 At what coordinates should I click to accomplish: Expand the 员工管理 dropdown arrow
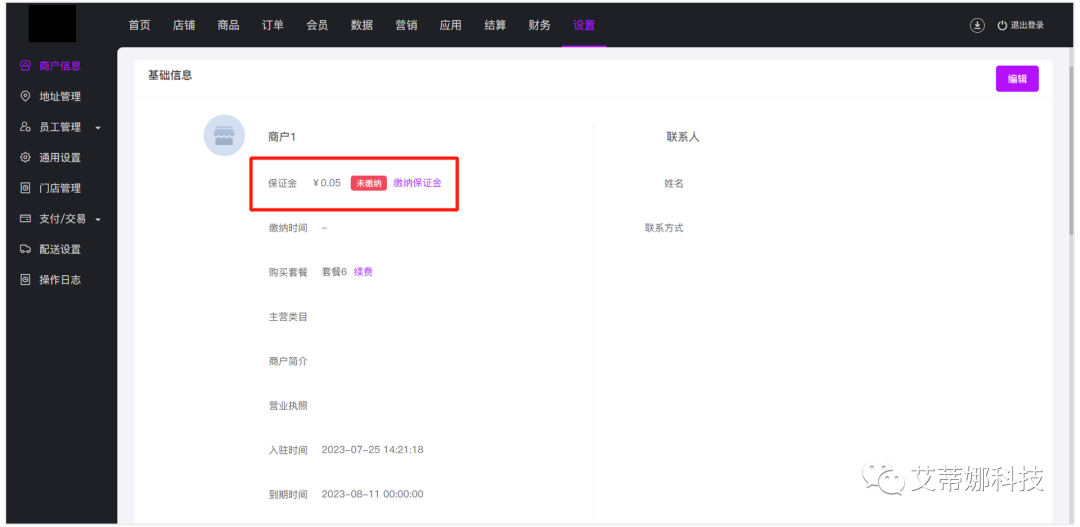98,128
